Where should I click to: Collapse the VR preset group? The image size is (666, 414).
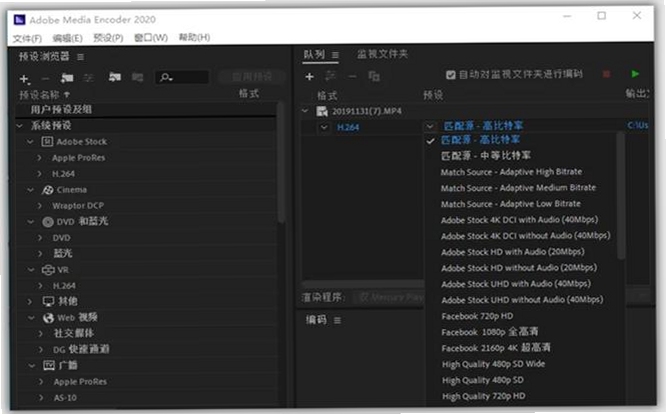[x=31, y=270]
